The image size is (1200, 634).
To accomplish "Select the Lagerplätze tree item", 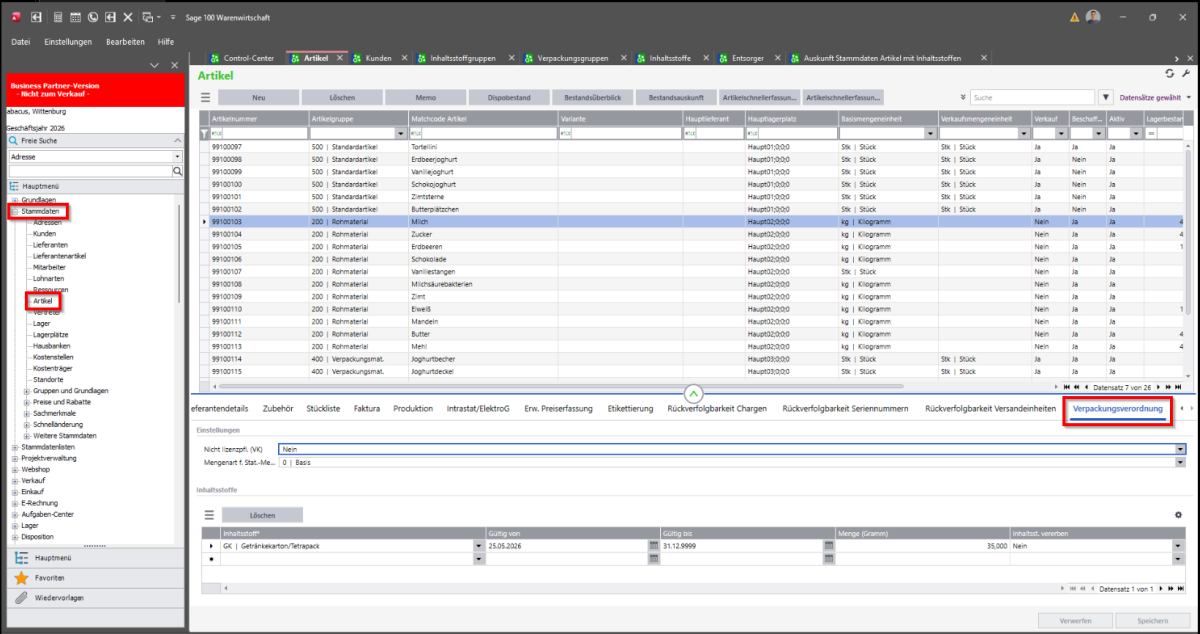I will (52, 334).
